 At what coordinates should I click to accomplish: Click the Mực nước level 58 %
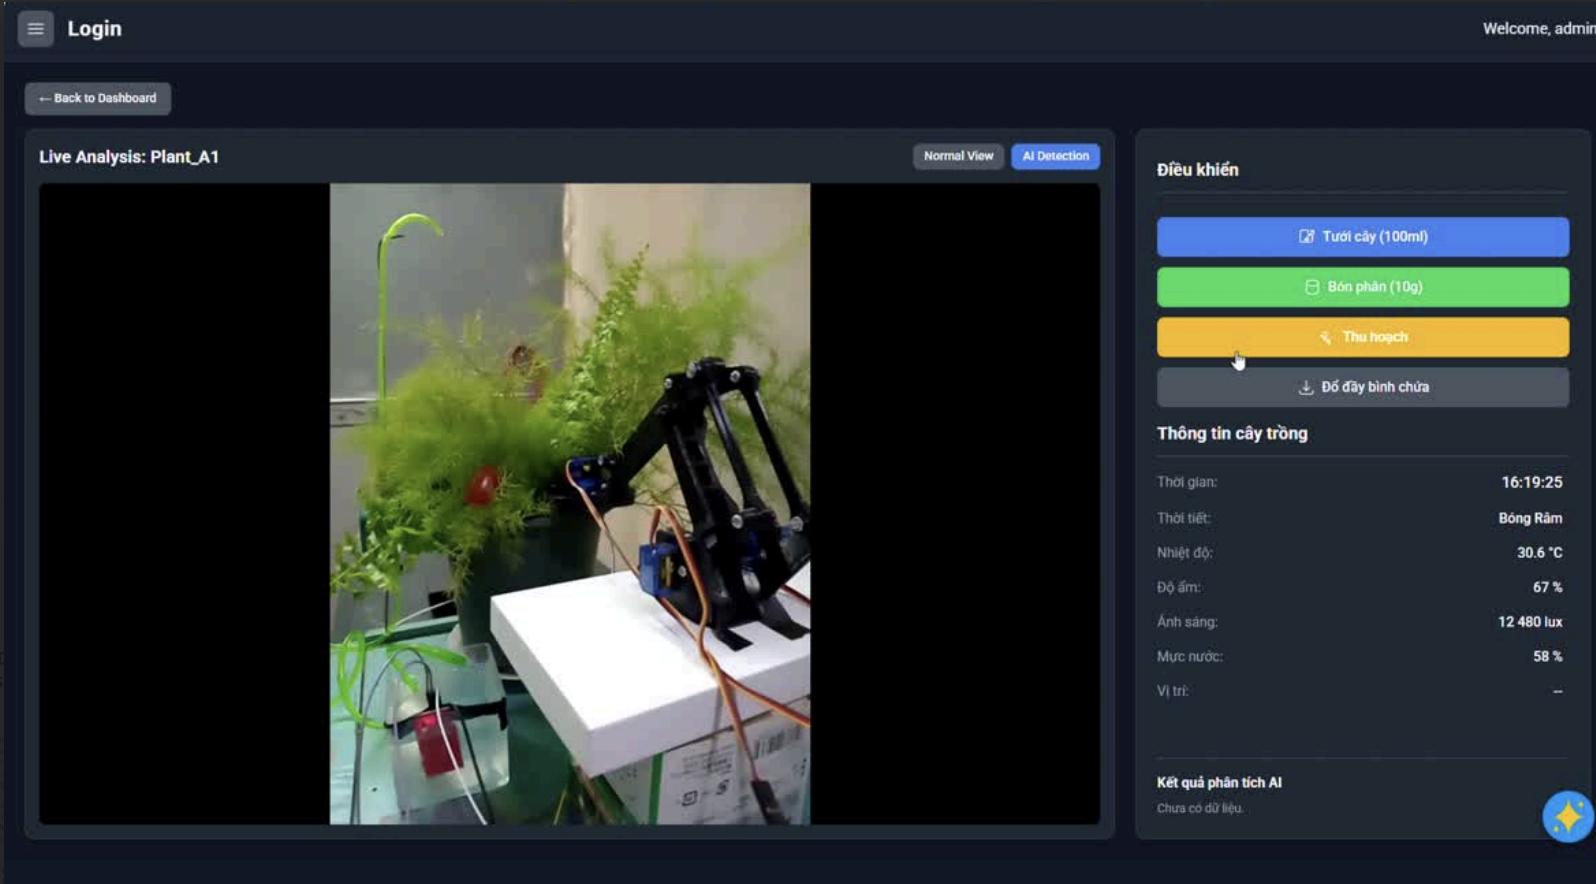1546,656
